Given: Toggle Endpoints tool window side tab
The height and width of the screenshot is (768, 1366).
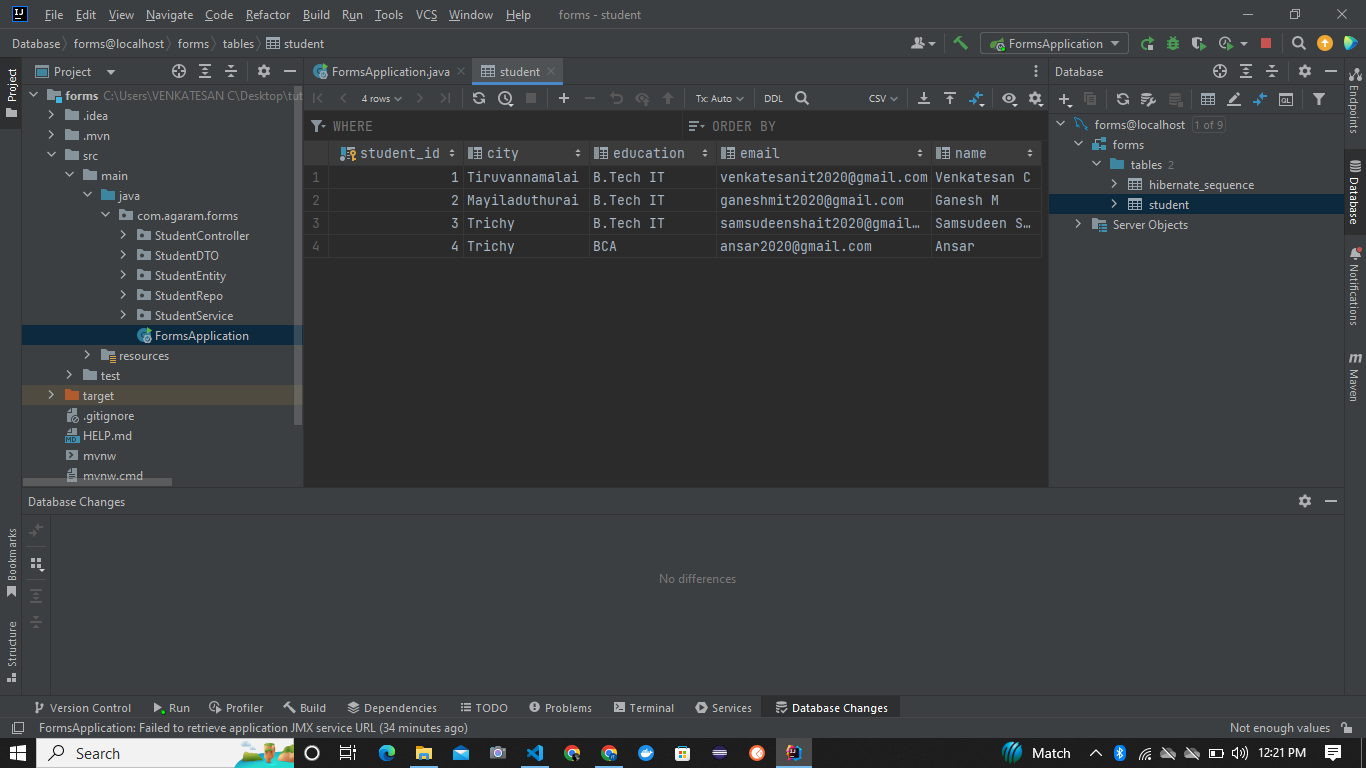Looking at the screenshot, I should coord(1355,100).
